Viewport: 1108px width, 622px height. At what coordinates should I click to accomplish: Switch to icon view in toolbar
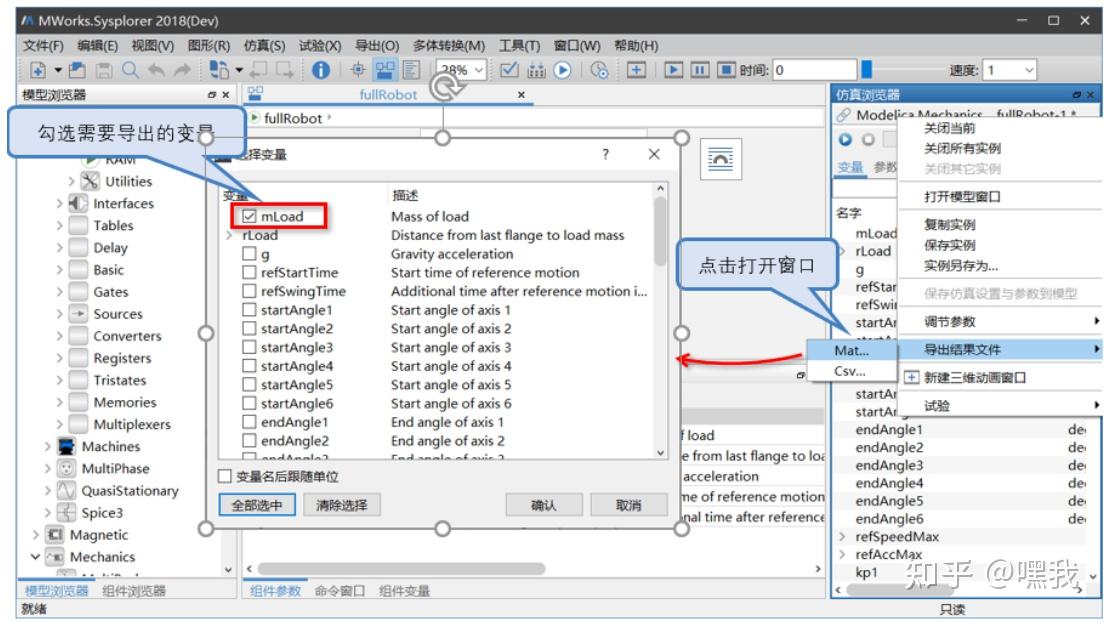(358, 70)
